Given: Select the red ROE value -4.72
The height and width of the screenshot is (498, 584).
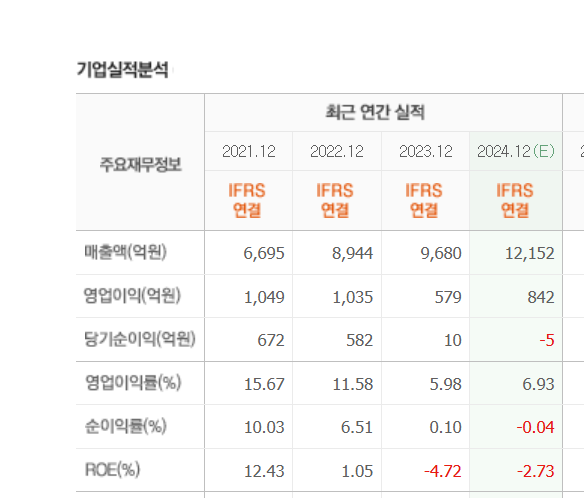Looking at the screenshot, I should pos(443,472).
